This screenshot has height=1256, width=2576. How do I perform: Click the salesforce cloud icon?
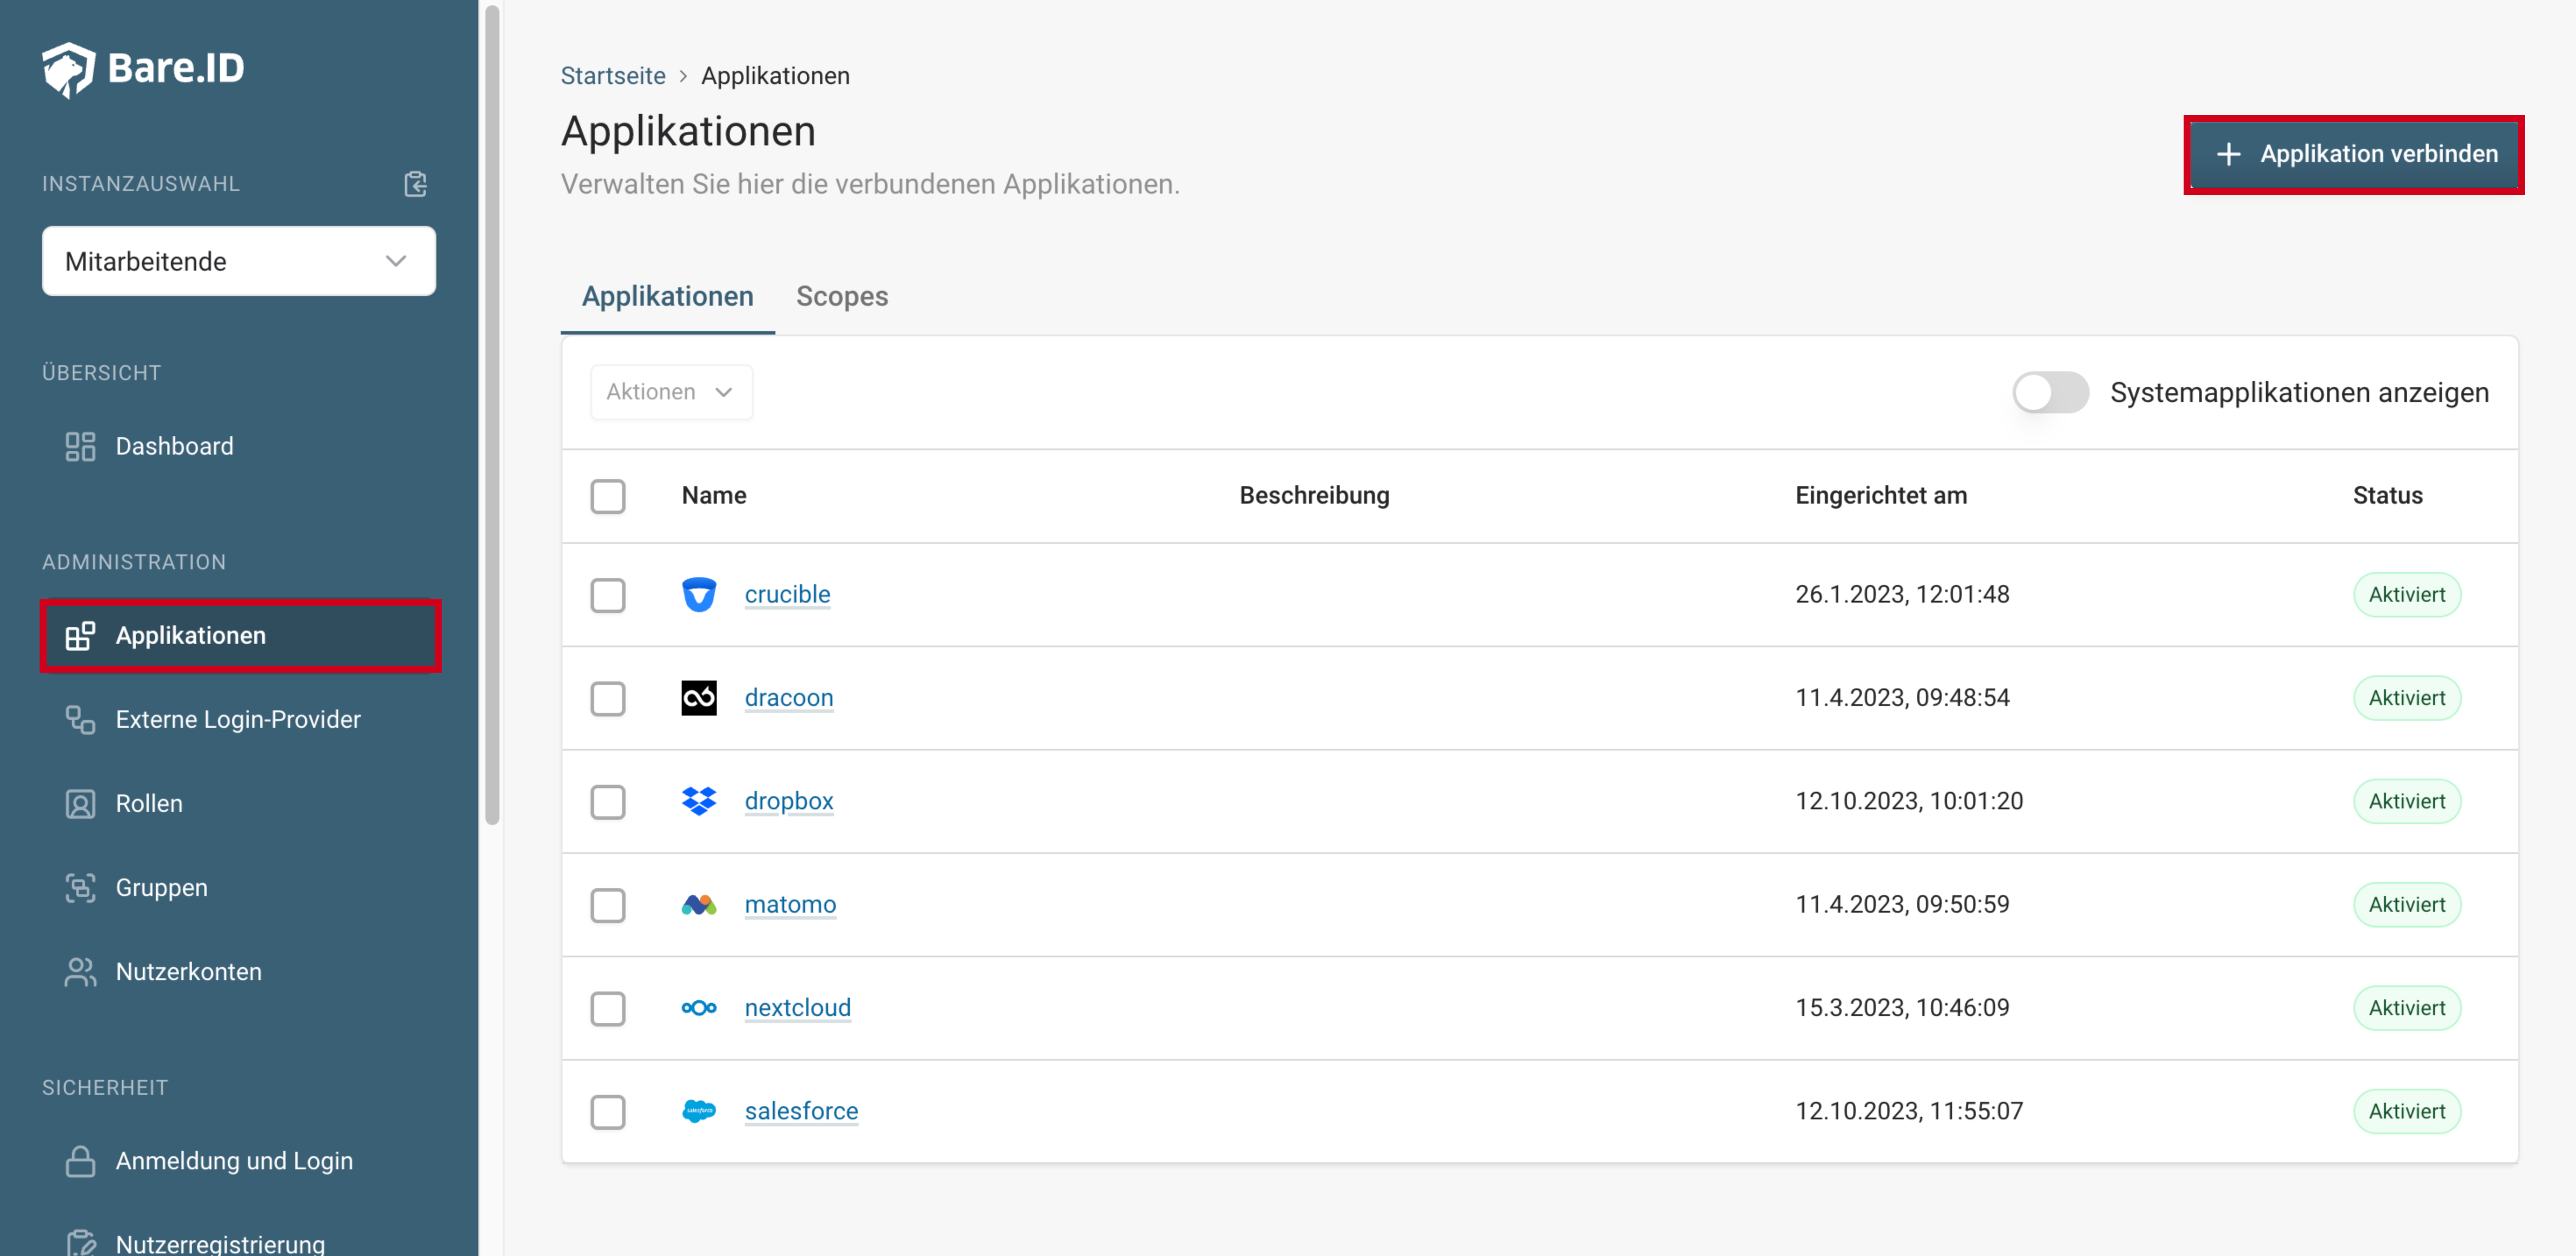pyautogui.click(x=699, y=1111)
